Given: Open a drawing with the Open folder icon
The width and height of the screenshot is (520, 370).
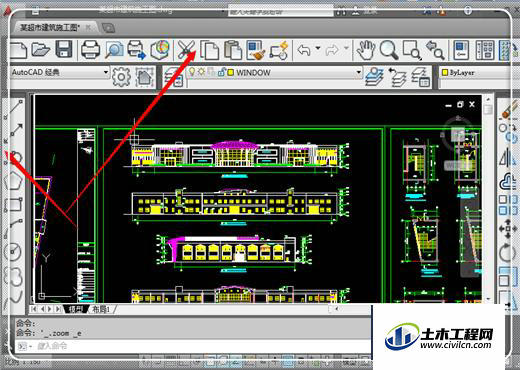Looking at the screenshot, I should 41,50.
